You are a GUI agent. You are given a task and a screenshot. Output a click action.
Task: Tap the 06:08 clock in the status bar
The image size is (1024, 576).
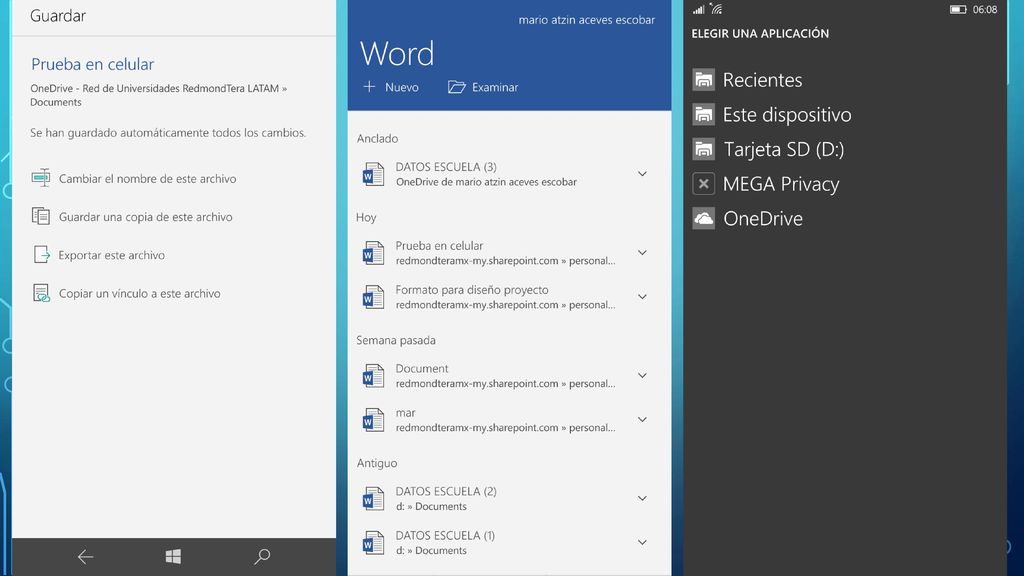tap(985, 9)
